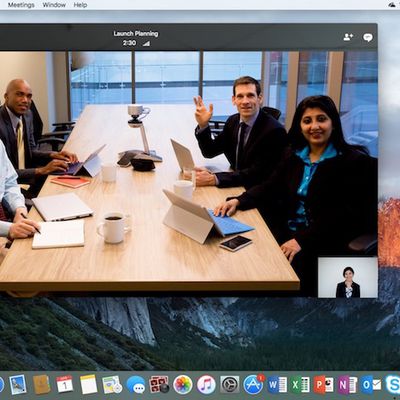Launch iTunes from the dock

pyautogui.click(x=206, y=385)
